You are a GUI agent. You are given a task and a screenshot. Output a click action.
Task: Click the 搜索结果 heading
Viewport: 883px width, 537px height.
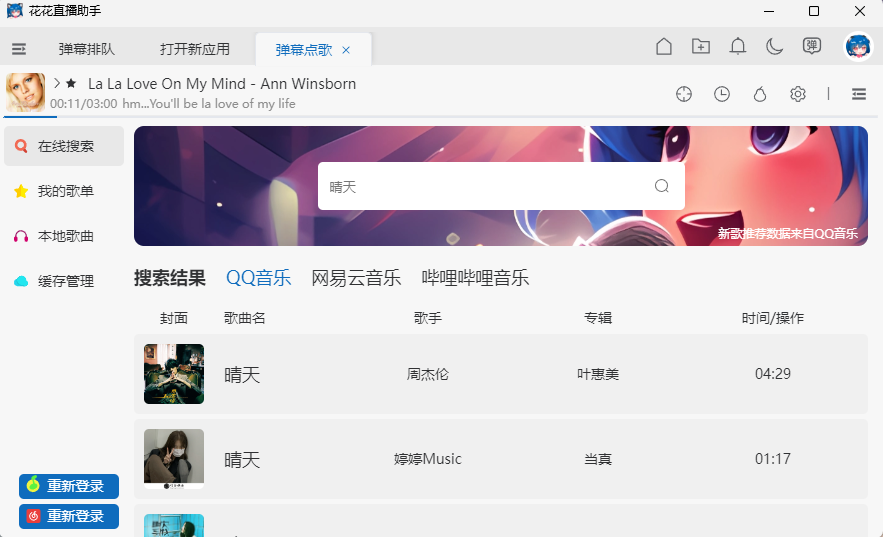(x=170, y=278)
